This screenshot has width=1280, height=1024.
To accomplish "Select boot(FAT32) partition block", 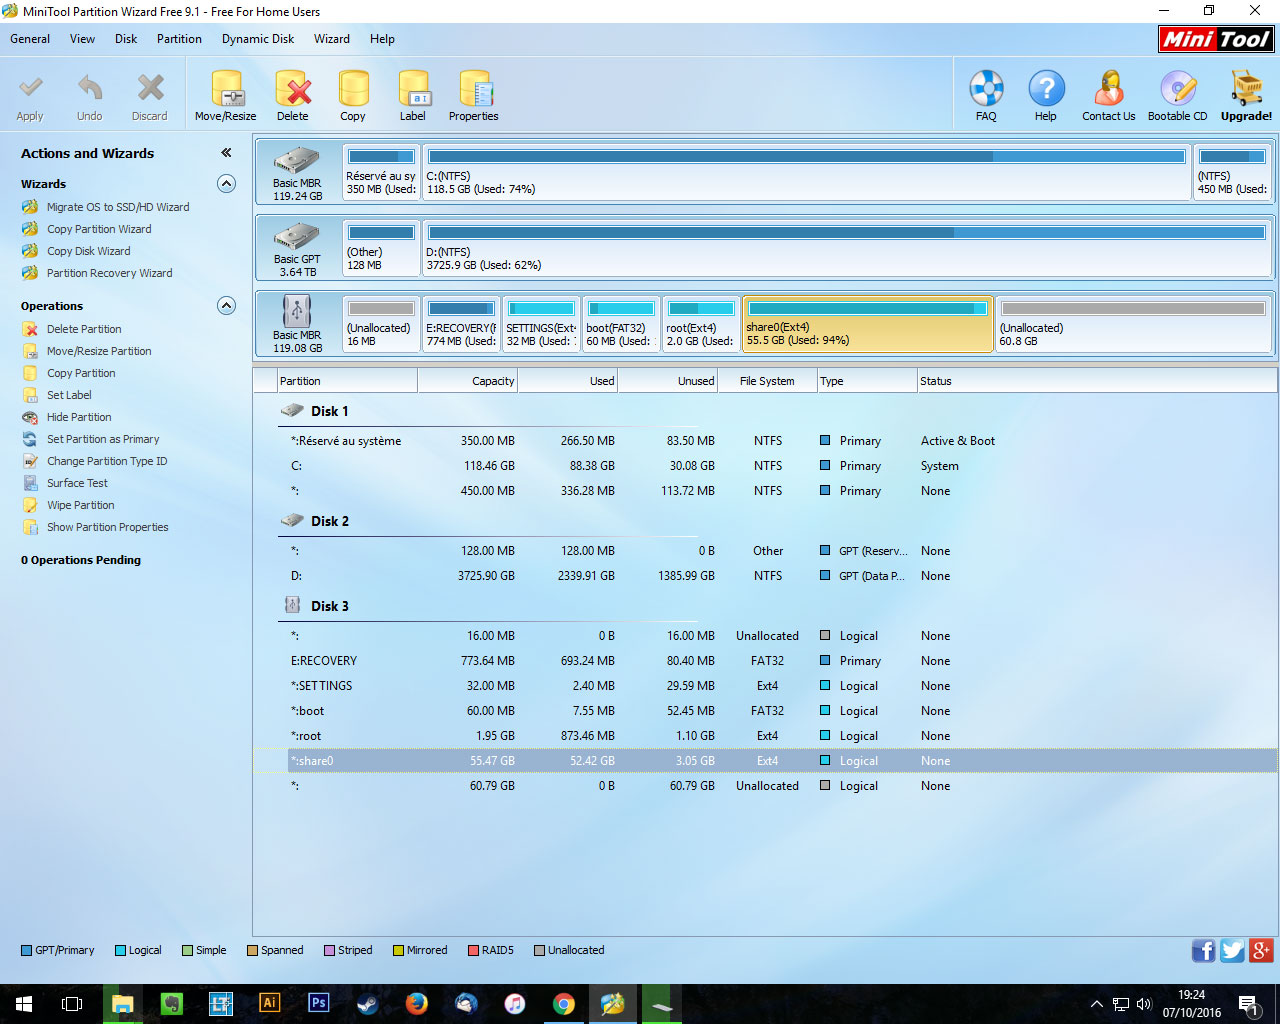I will click(x=621, y=324).
